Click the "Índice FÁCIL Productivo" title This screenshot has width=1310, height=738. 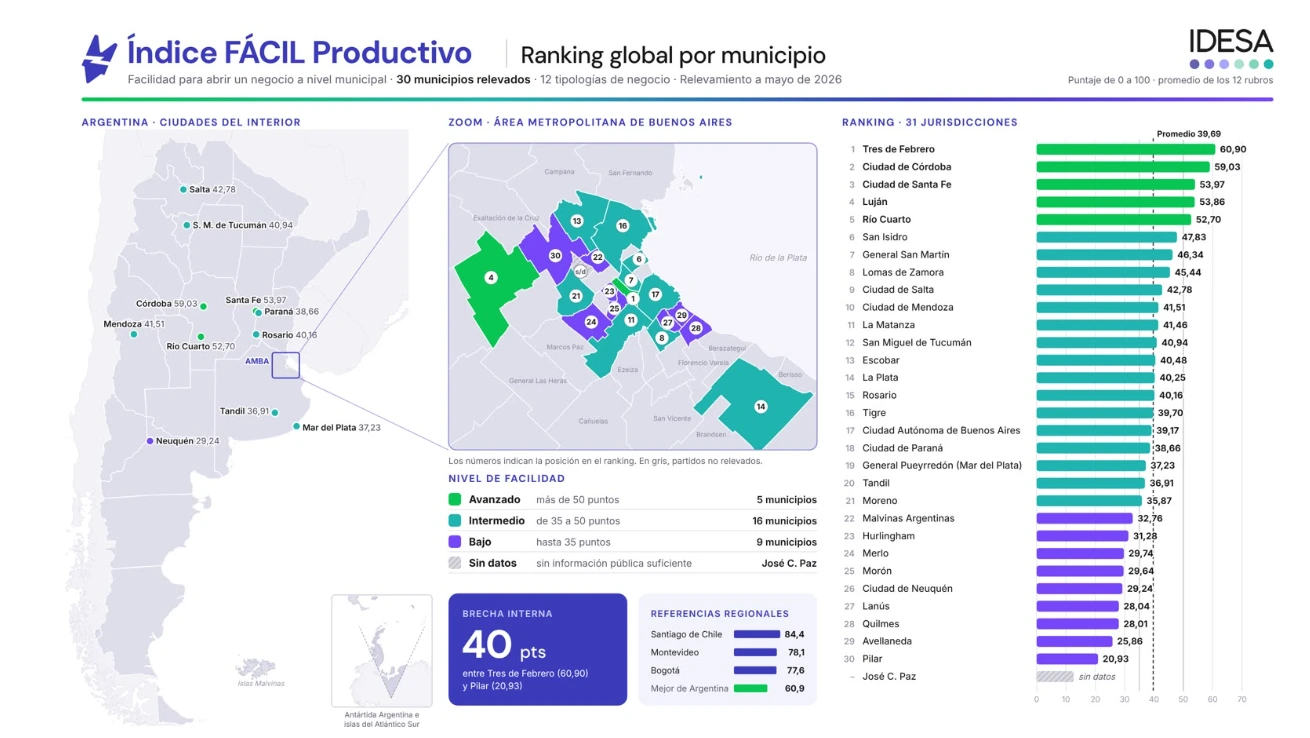coord(299,52)
